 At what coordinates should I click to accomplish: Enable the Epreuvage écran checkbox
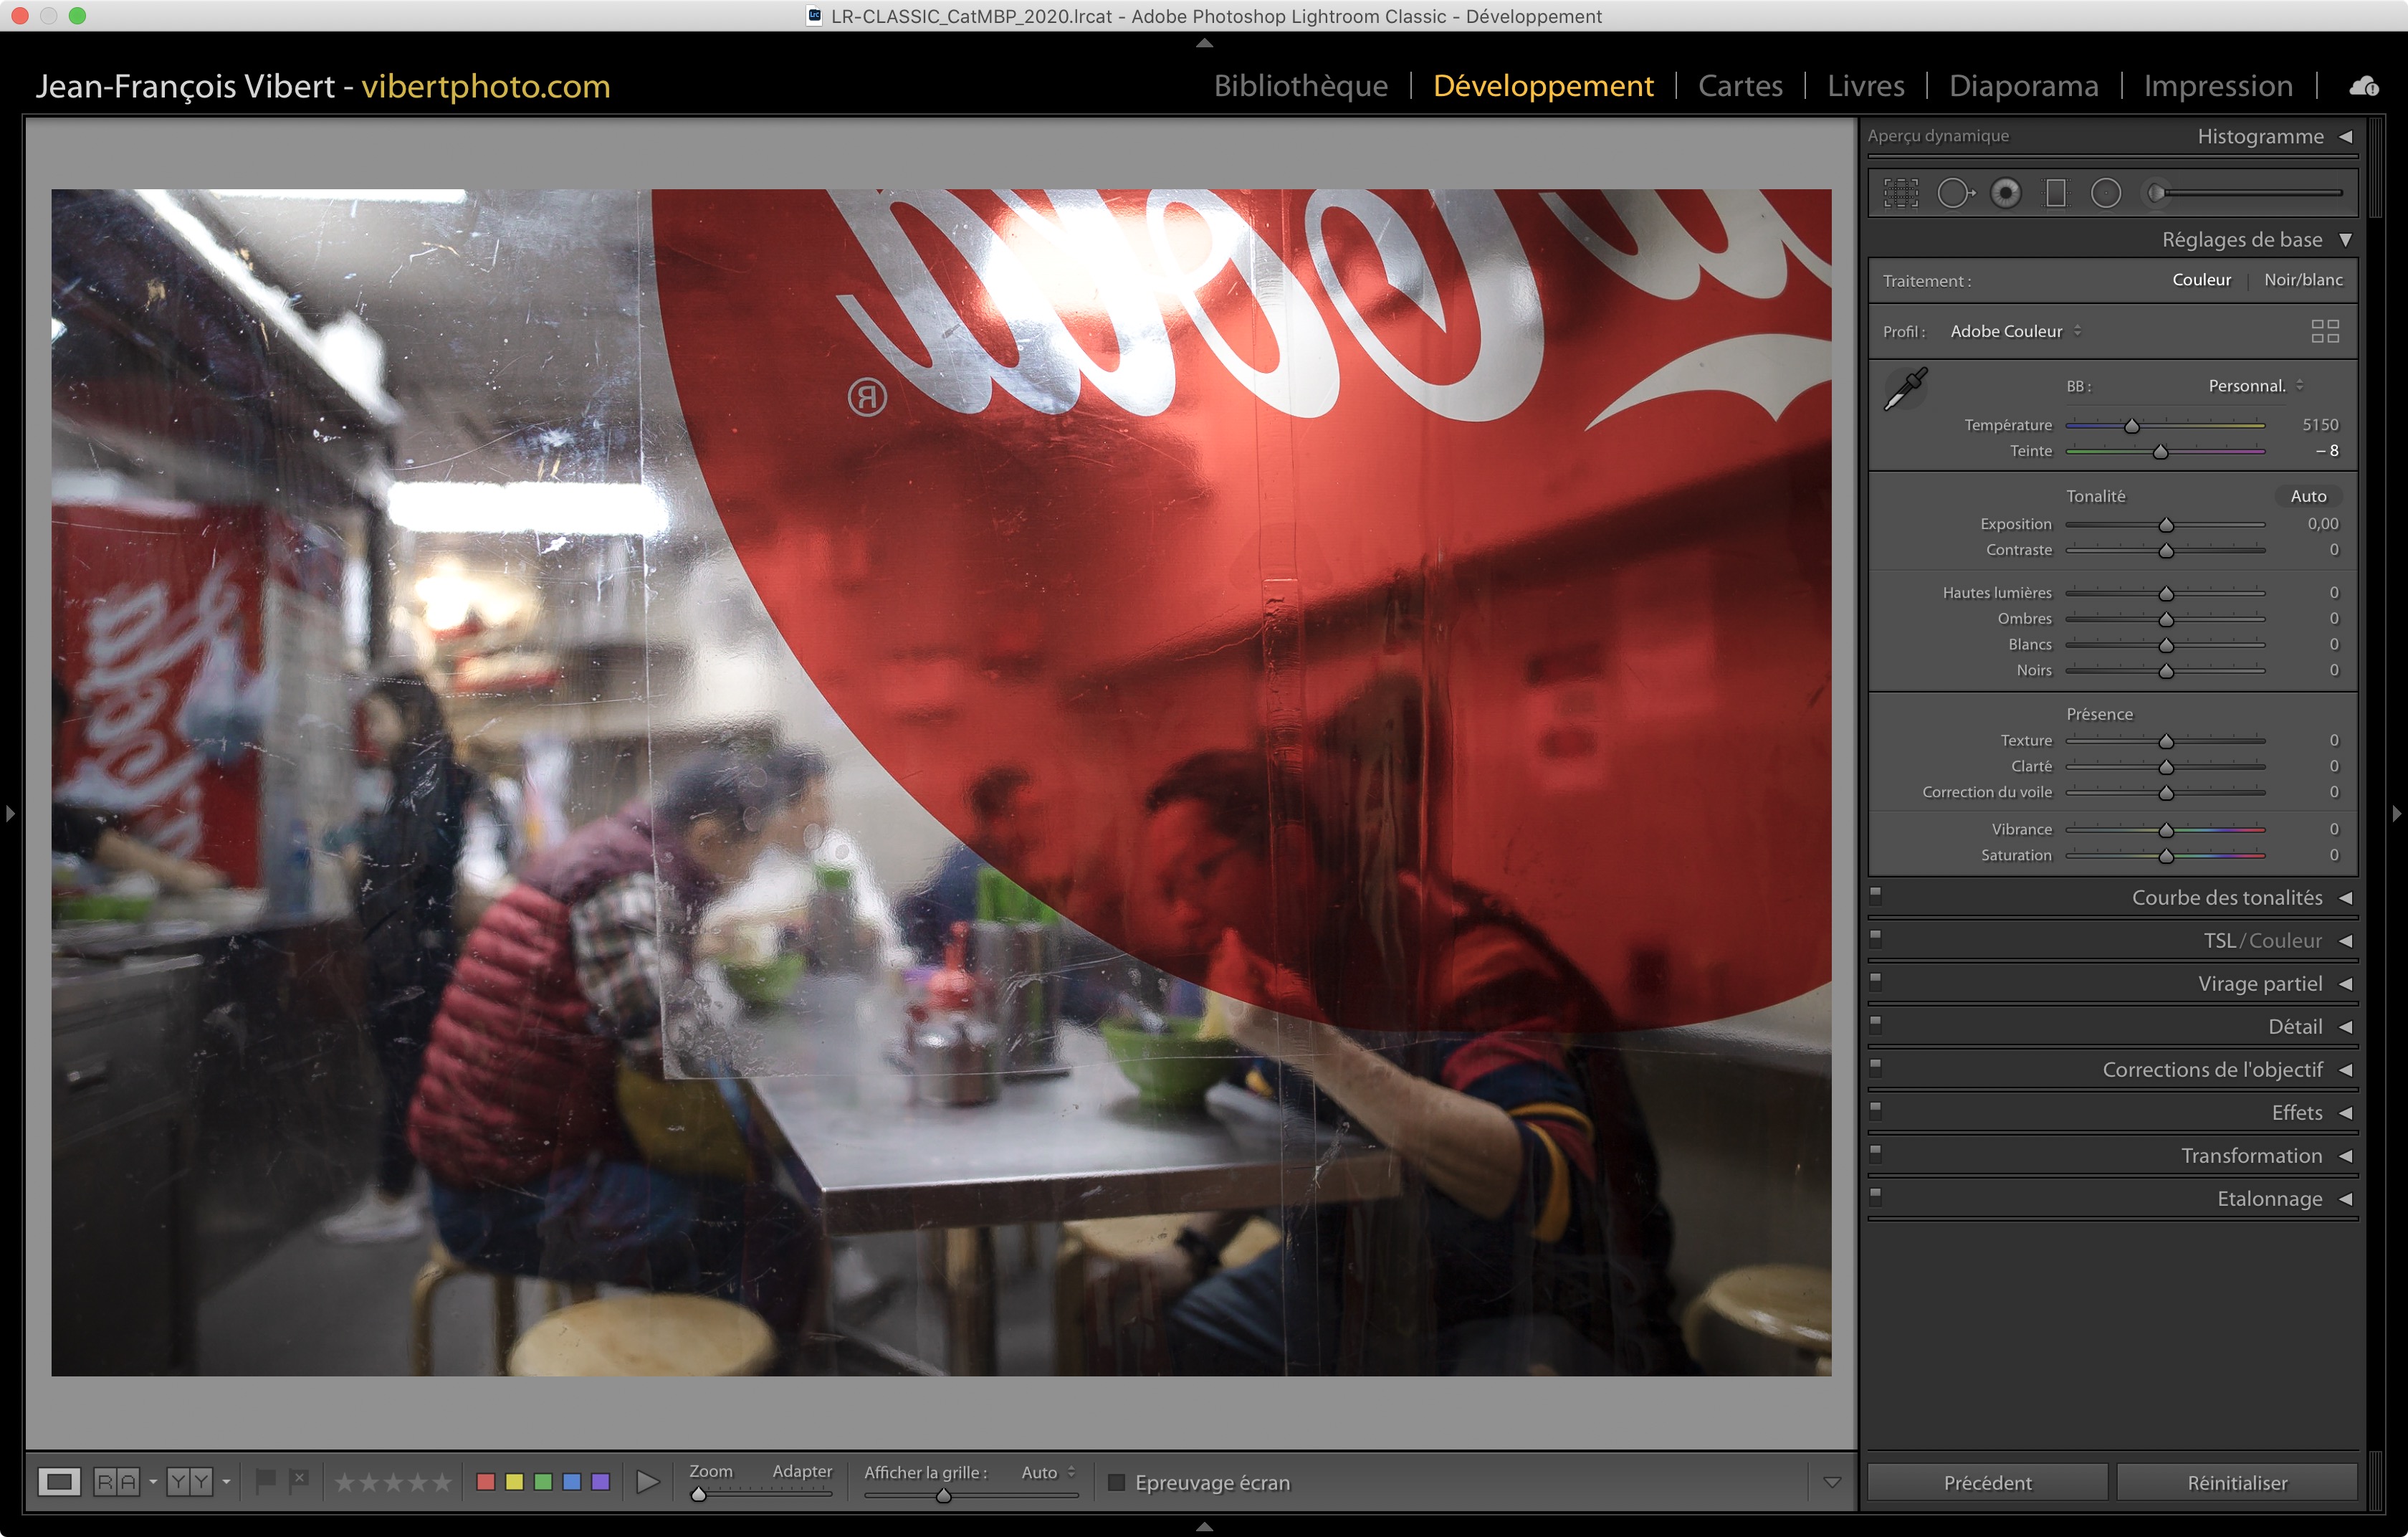click(x=1117, y=1482)
